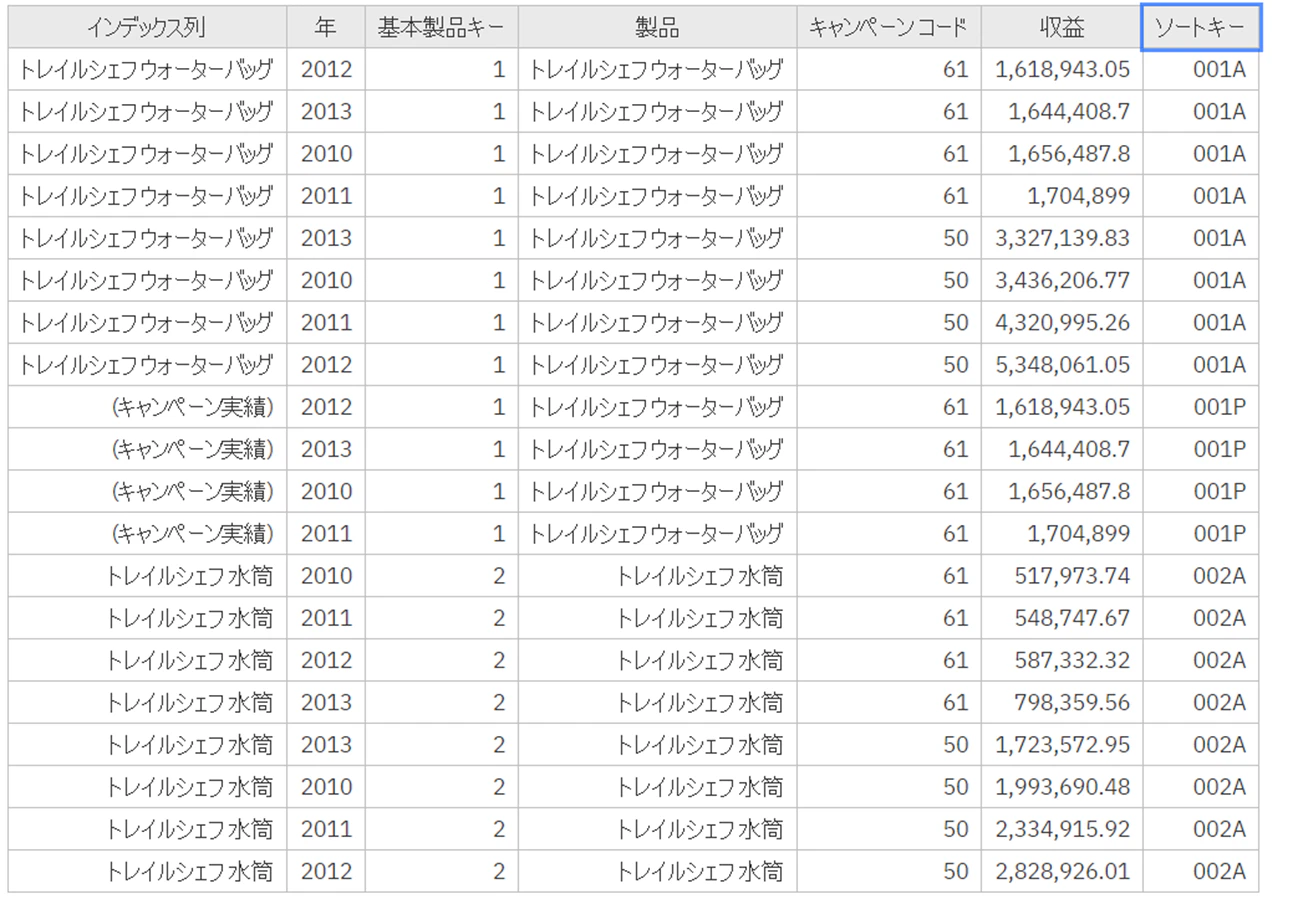Click year 2012 in the 587,332.32 row
The image size is (1298, 920).
click(x=326, y=660)
